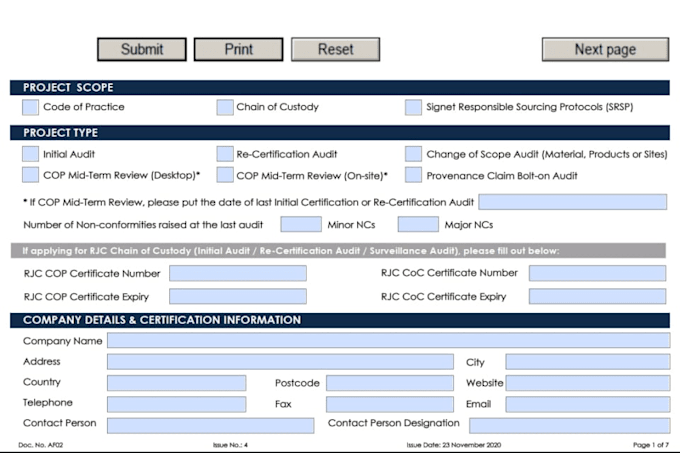Click RJC CoC Certificate Expiry field
Viewport: 680px width, 453px height.
pyautogui.click(x=597, y=297)
